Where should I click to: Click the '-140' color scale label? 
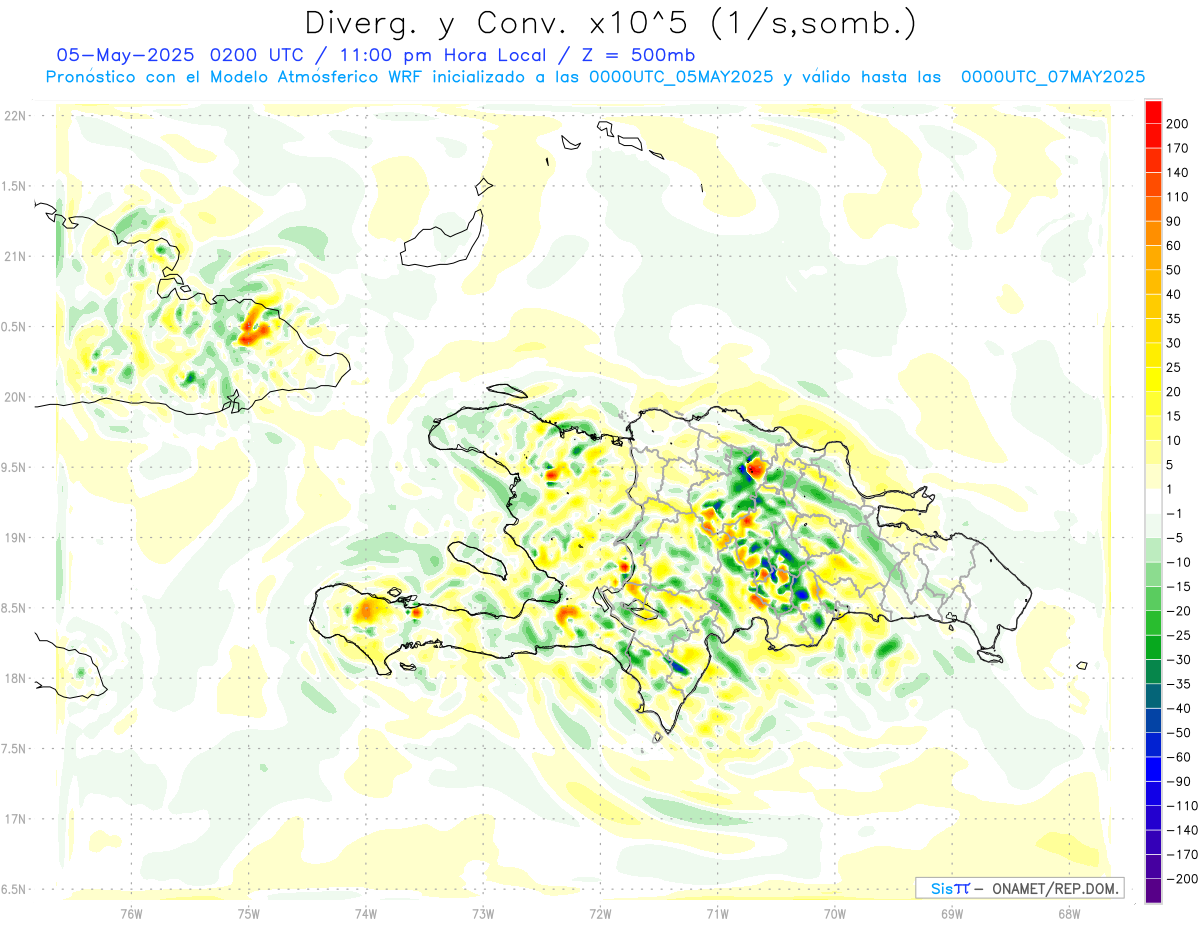tap(1181, 830)
